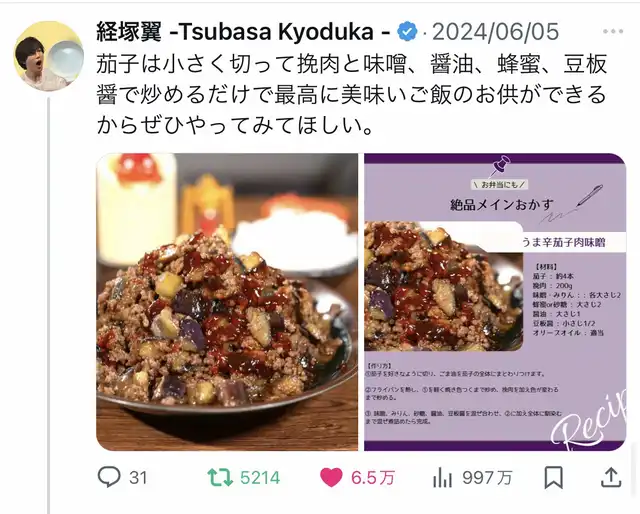Click the 997万 views count
The width and height of the screenshot is (640, 514).
487,477
